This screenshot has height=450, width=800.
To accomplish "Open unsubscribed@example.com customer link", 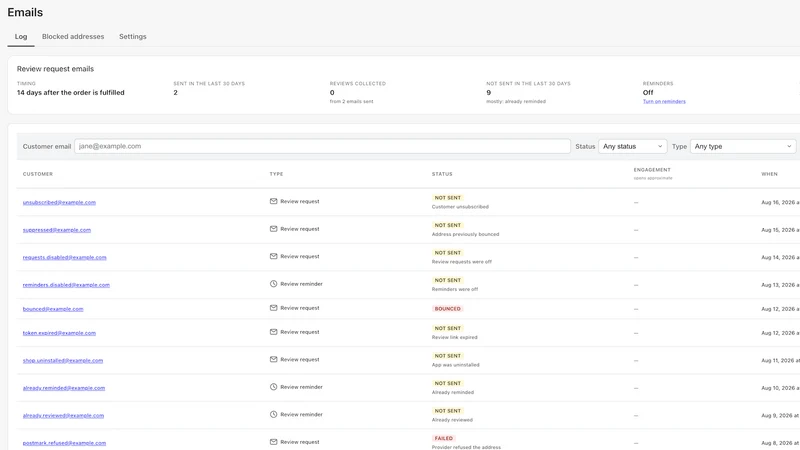I will pos(59,203).
